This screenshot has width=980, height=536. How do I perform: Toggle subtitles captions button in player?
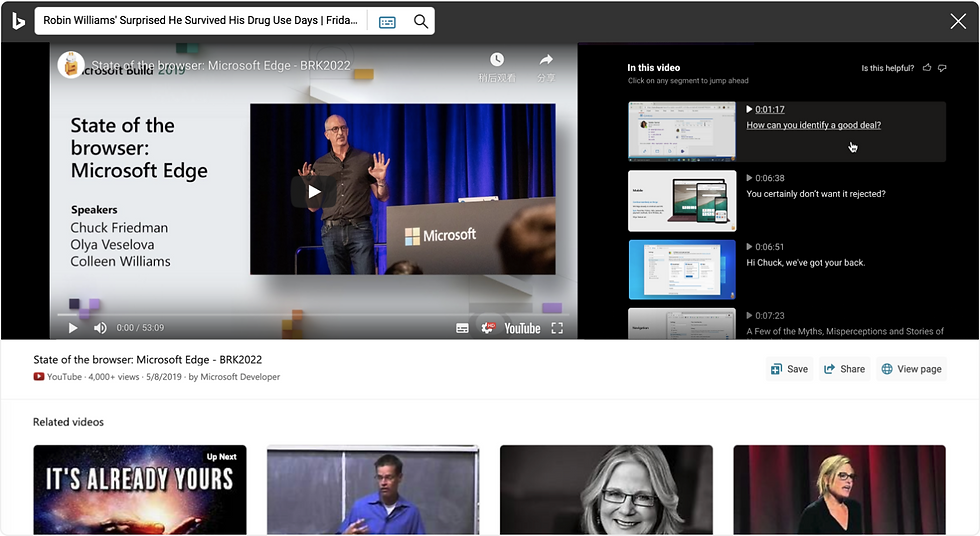click(x=462, y=329)
